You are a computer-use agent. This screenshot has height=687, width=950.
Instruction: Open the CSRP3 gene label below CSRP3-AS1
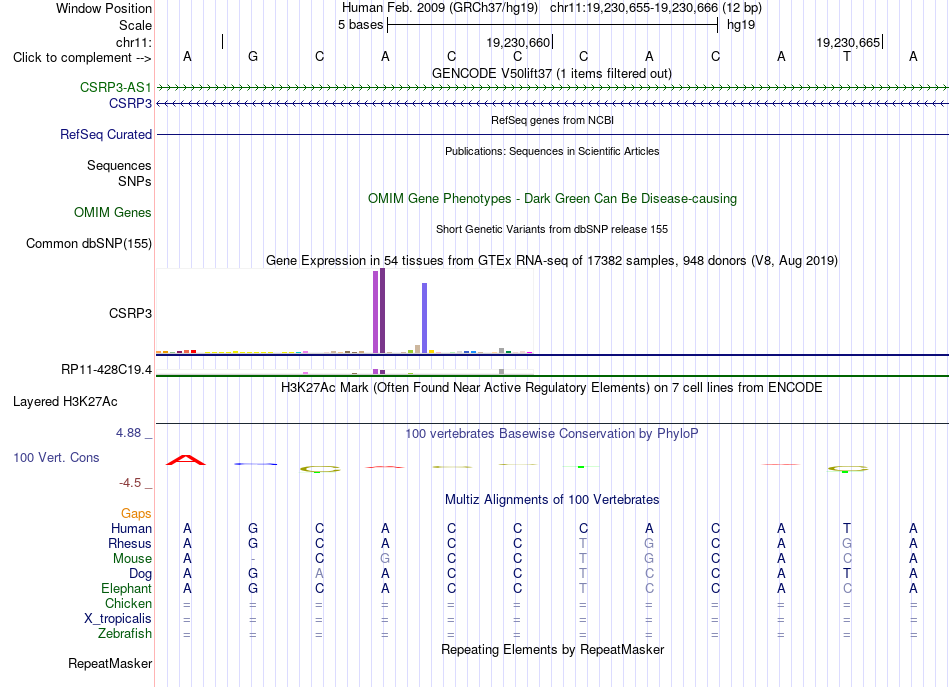(x=130, y=104)
